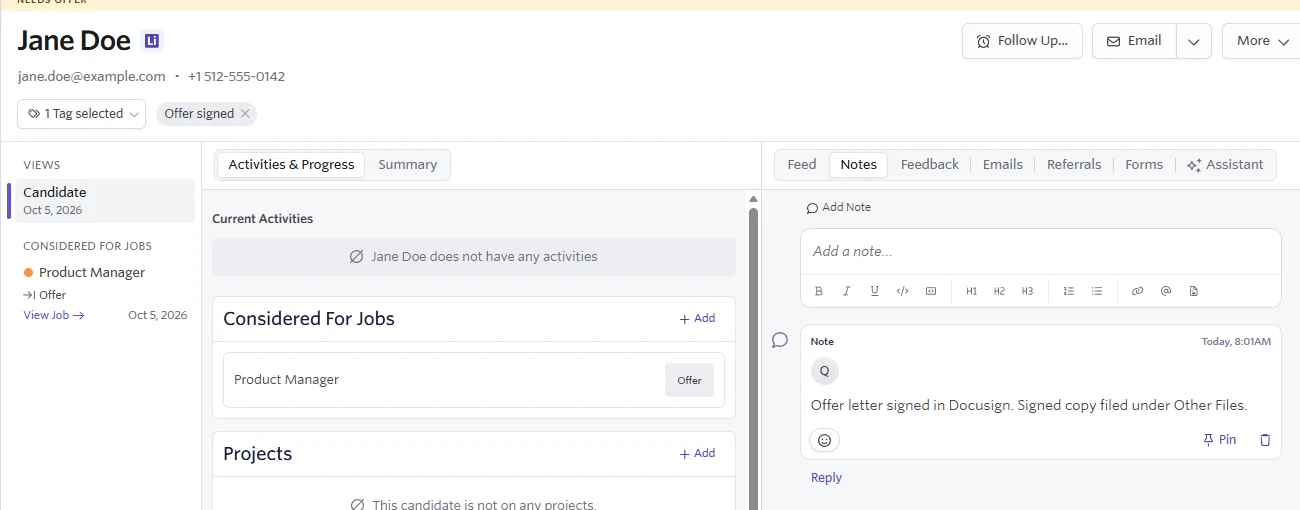Click the Add Note label
The height and width of the screenshot is (510, 1300).
(x=838, y=207)
